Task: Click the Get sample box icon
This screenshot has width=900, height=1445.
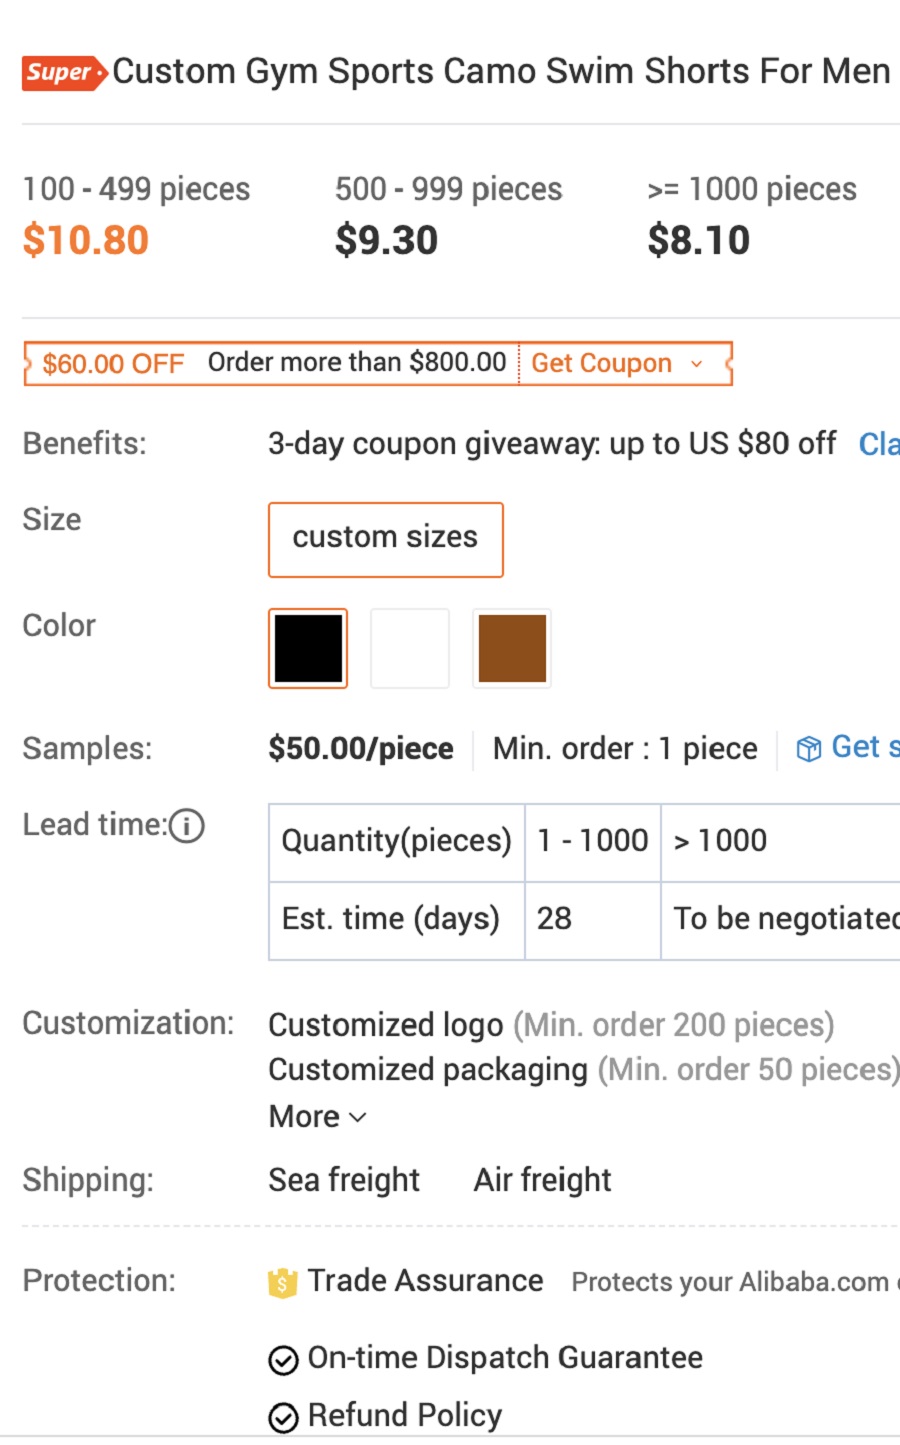Action: tap(808, 749)
